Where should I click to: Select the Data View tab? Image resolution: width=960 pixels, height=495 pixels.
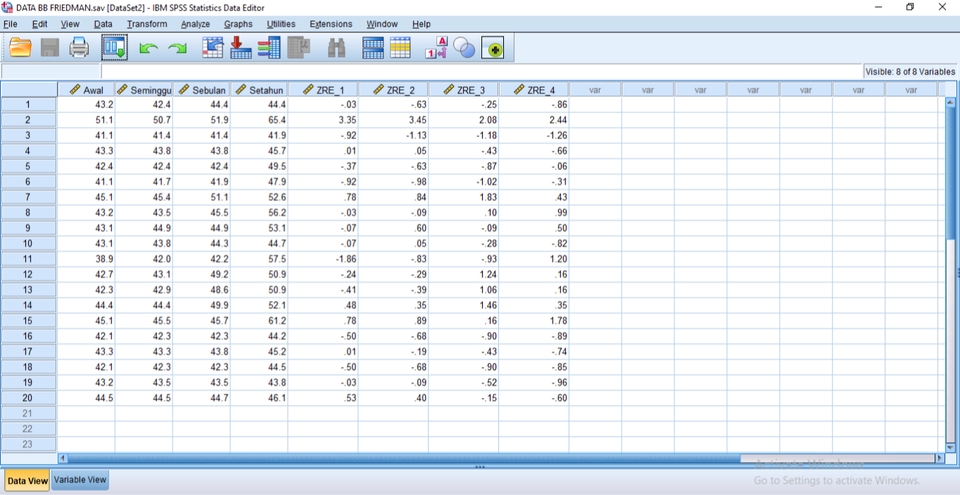coord(28,481)
